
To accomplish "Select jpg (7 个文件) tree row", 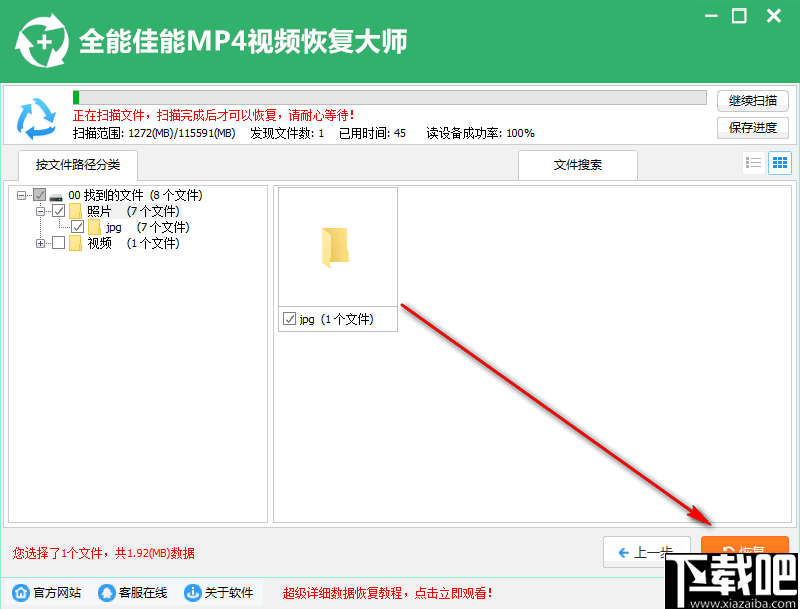I will click(x=147, y=227).
